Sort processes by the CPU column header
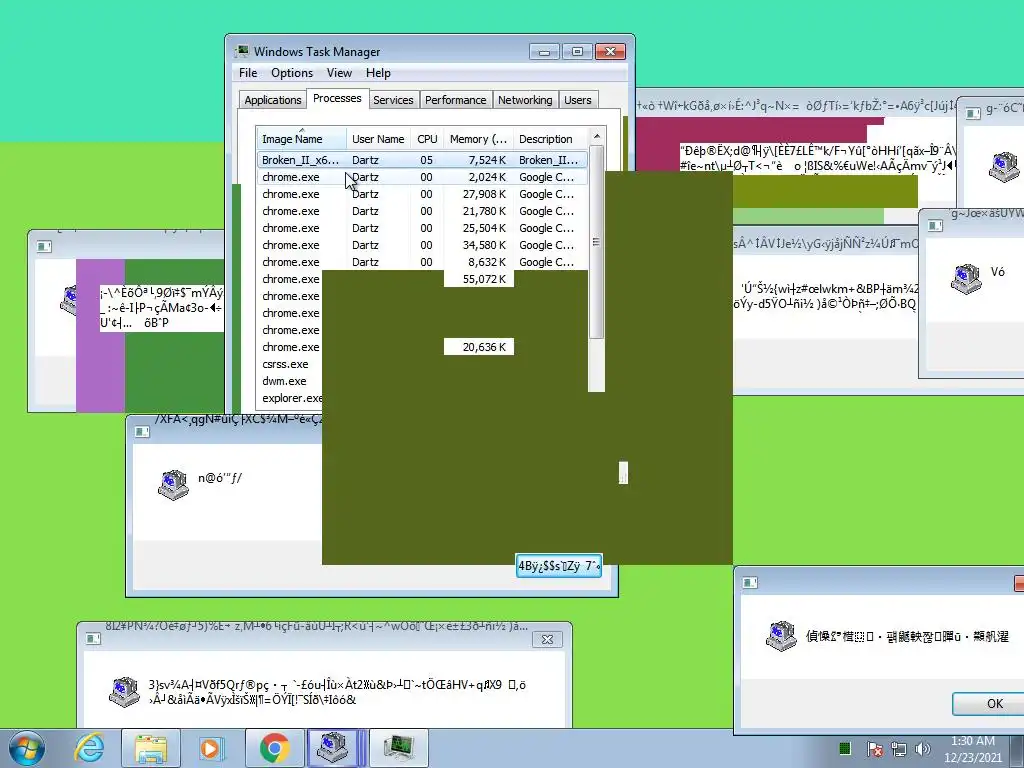 click(x=427, y=139)
